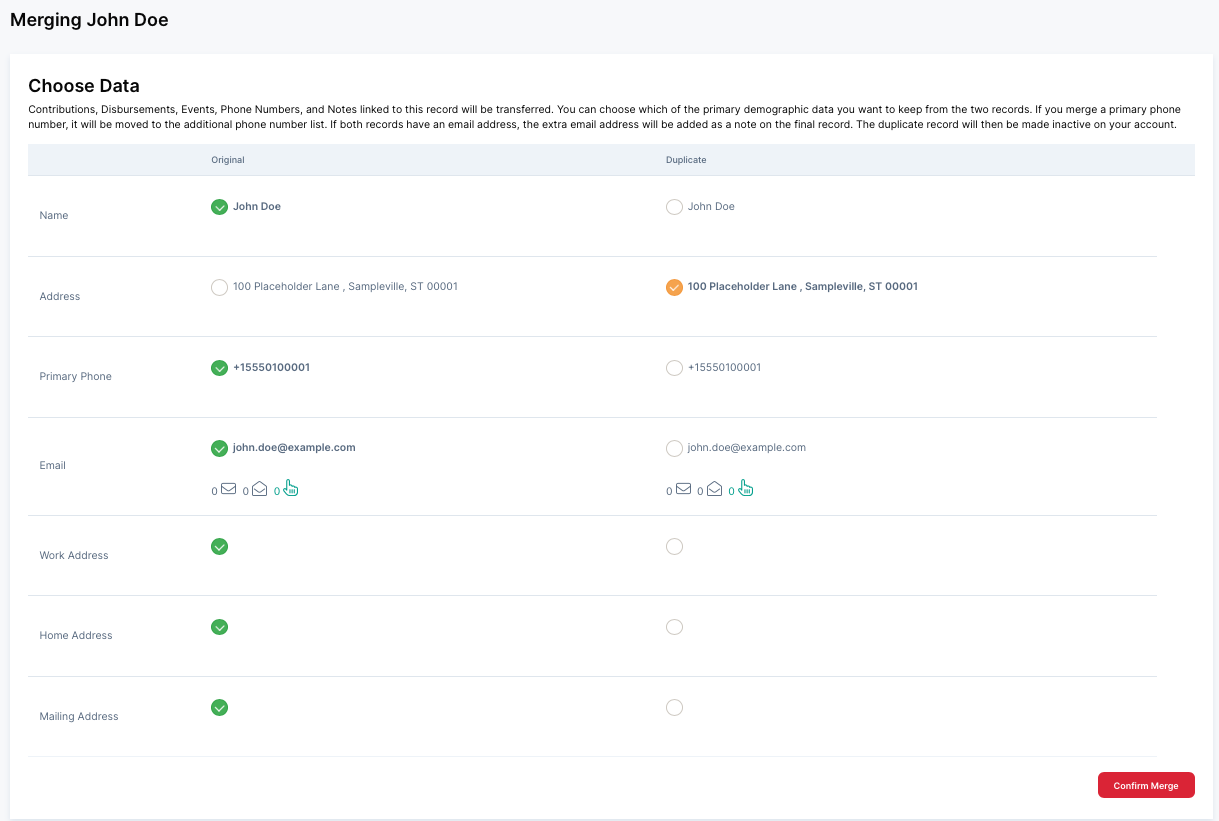Click the Home Address row label
This screenshot has height=821, width=1219.
[x=76, y=635]
